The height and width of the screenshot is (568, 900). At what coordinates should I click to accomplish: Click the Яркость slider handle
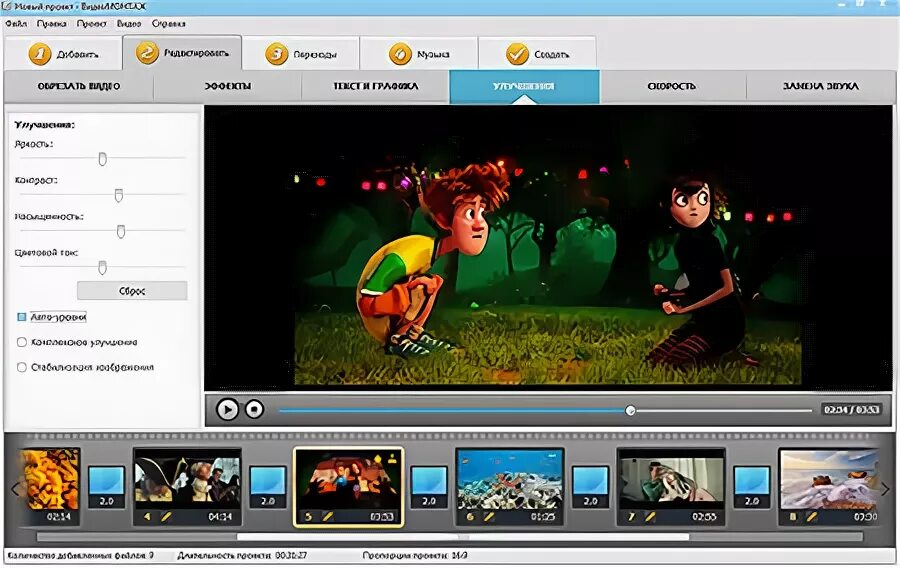click(x=102, y=159)
